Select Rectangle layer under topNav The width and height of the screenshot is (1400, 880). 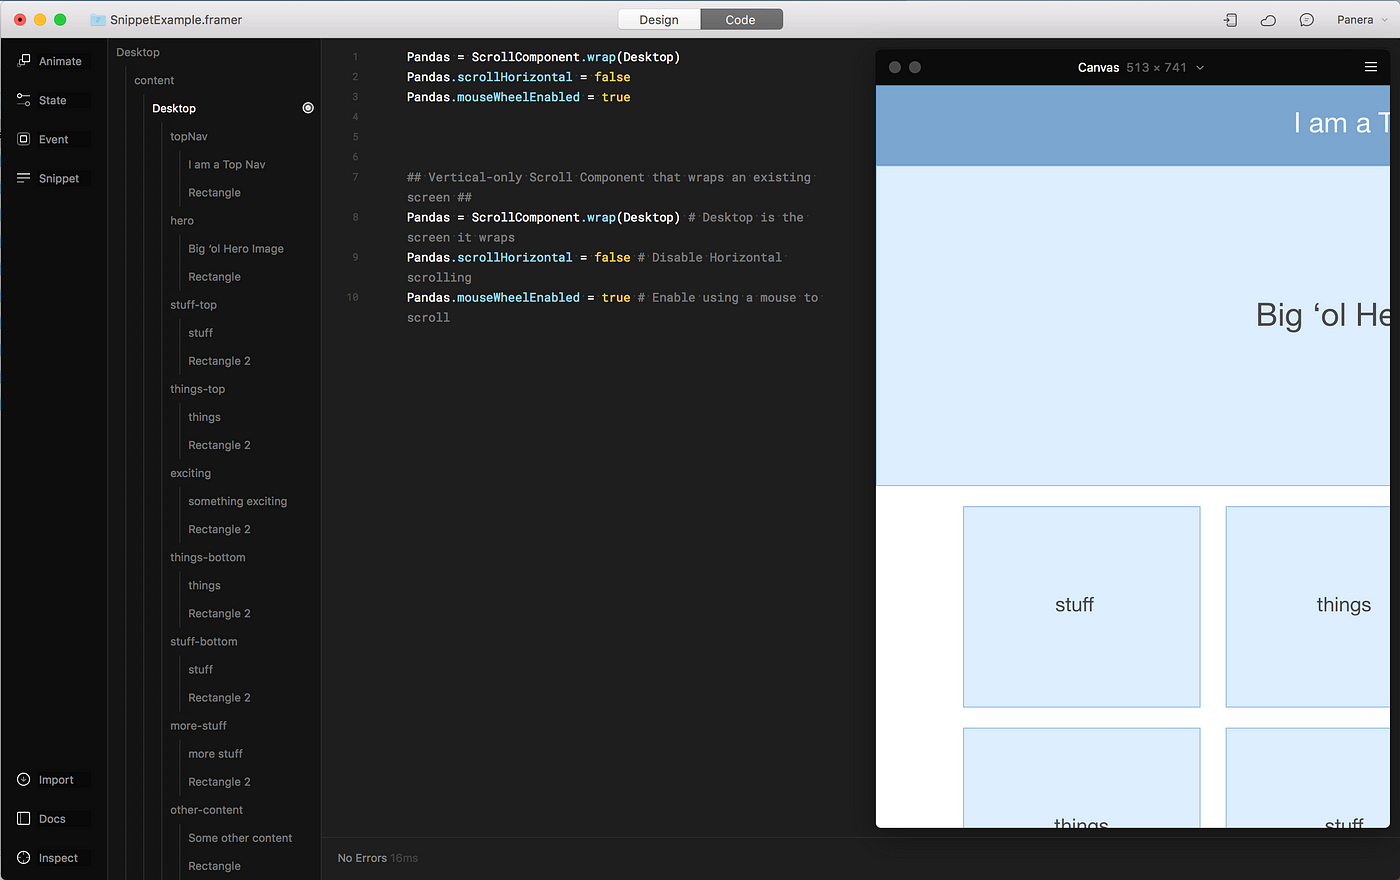pos(214,192)
